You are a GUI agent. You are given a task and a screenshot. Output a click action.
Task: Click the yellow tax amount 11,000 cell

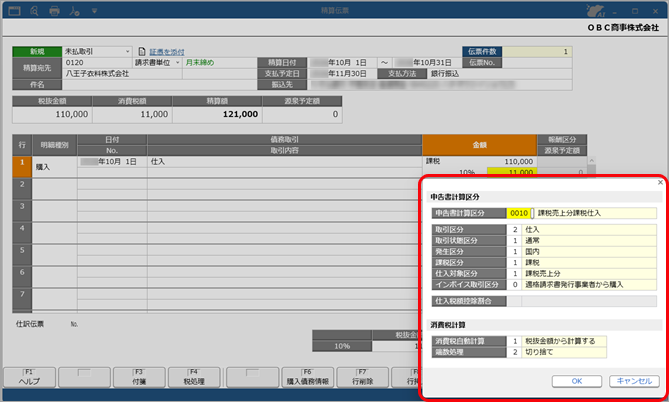[x=511, y=172]
